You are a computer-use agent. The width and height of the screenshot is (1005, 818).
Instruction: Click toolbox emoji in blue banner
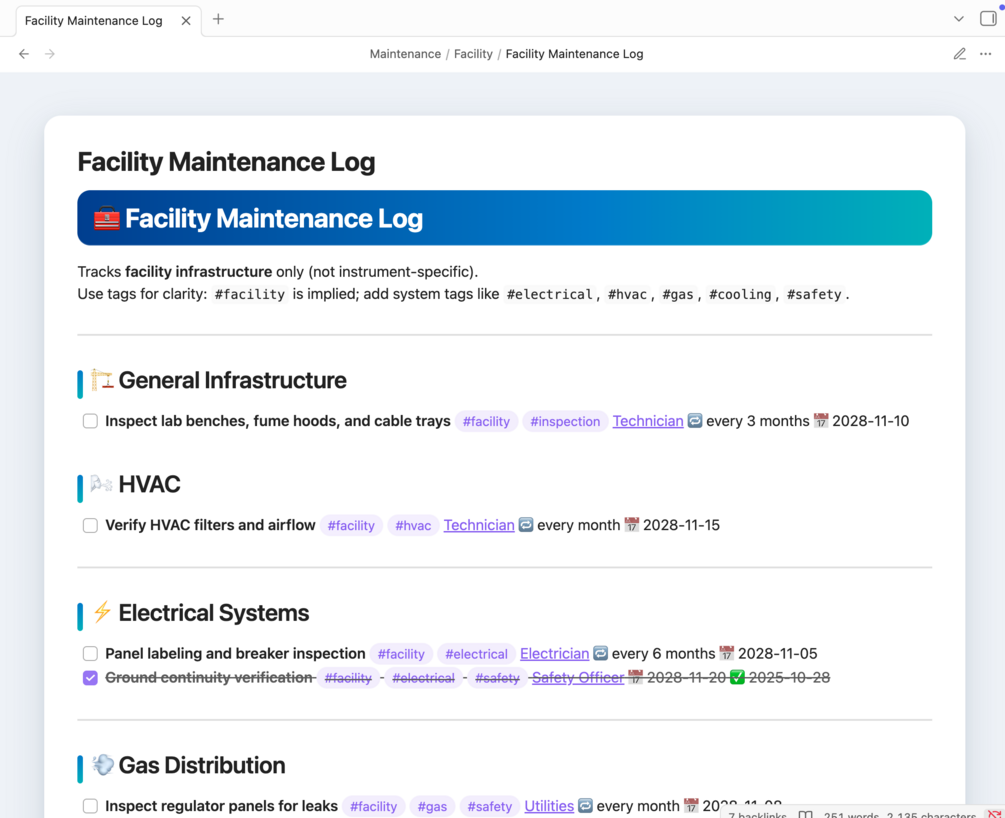tap(106, 219)
